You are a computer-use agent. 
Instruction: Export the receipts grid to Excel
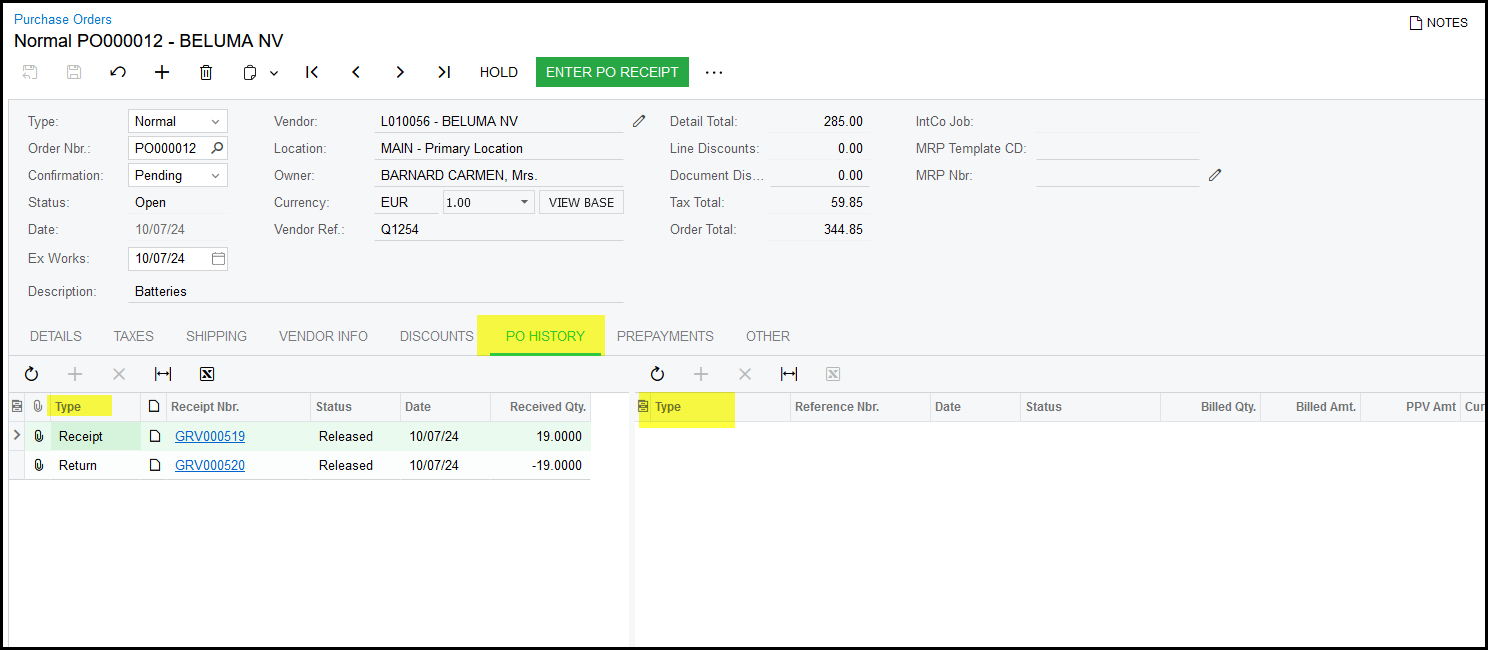pos(207,374)
